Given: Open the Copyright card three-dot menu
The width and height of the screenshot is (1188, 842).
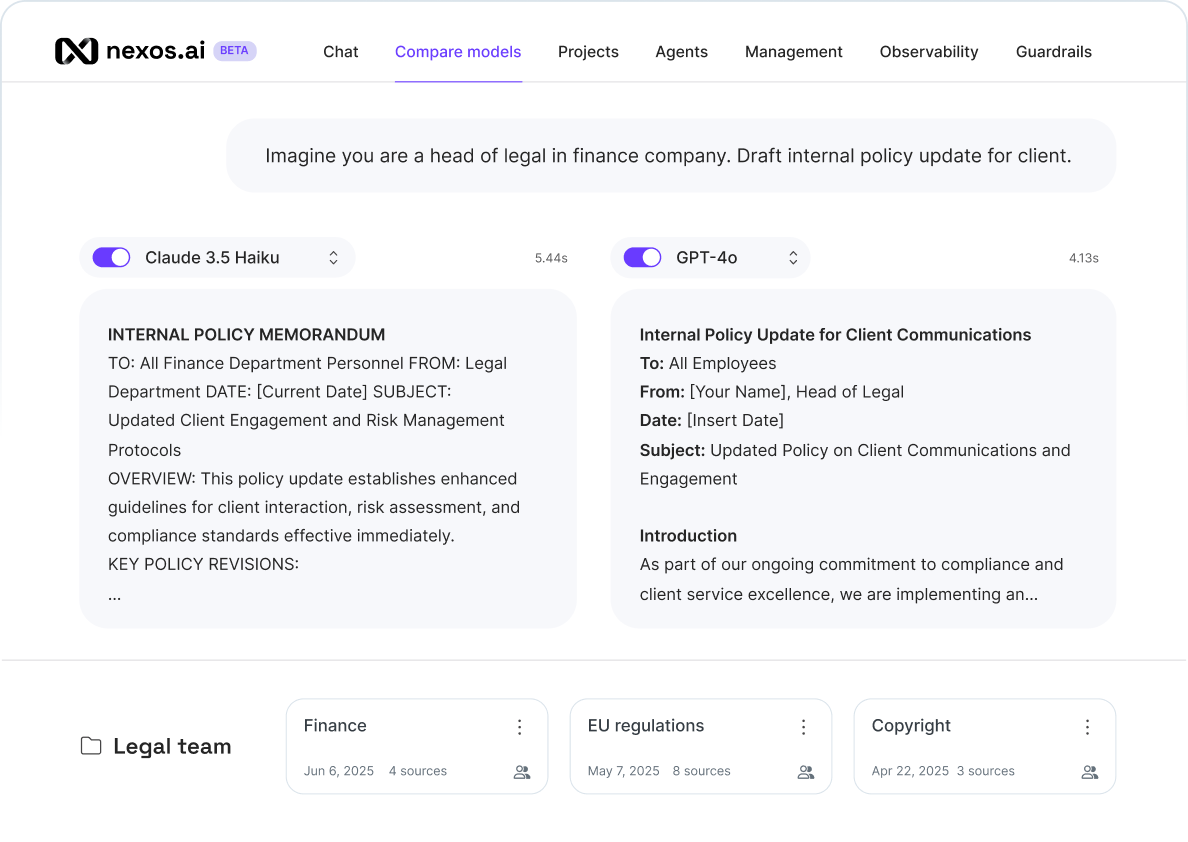Looking at the screenshot, I should tap(1087, 727).
